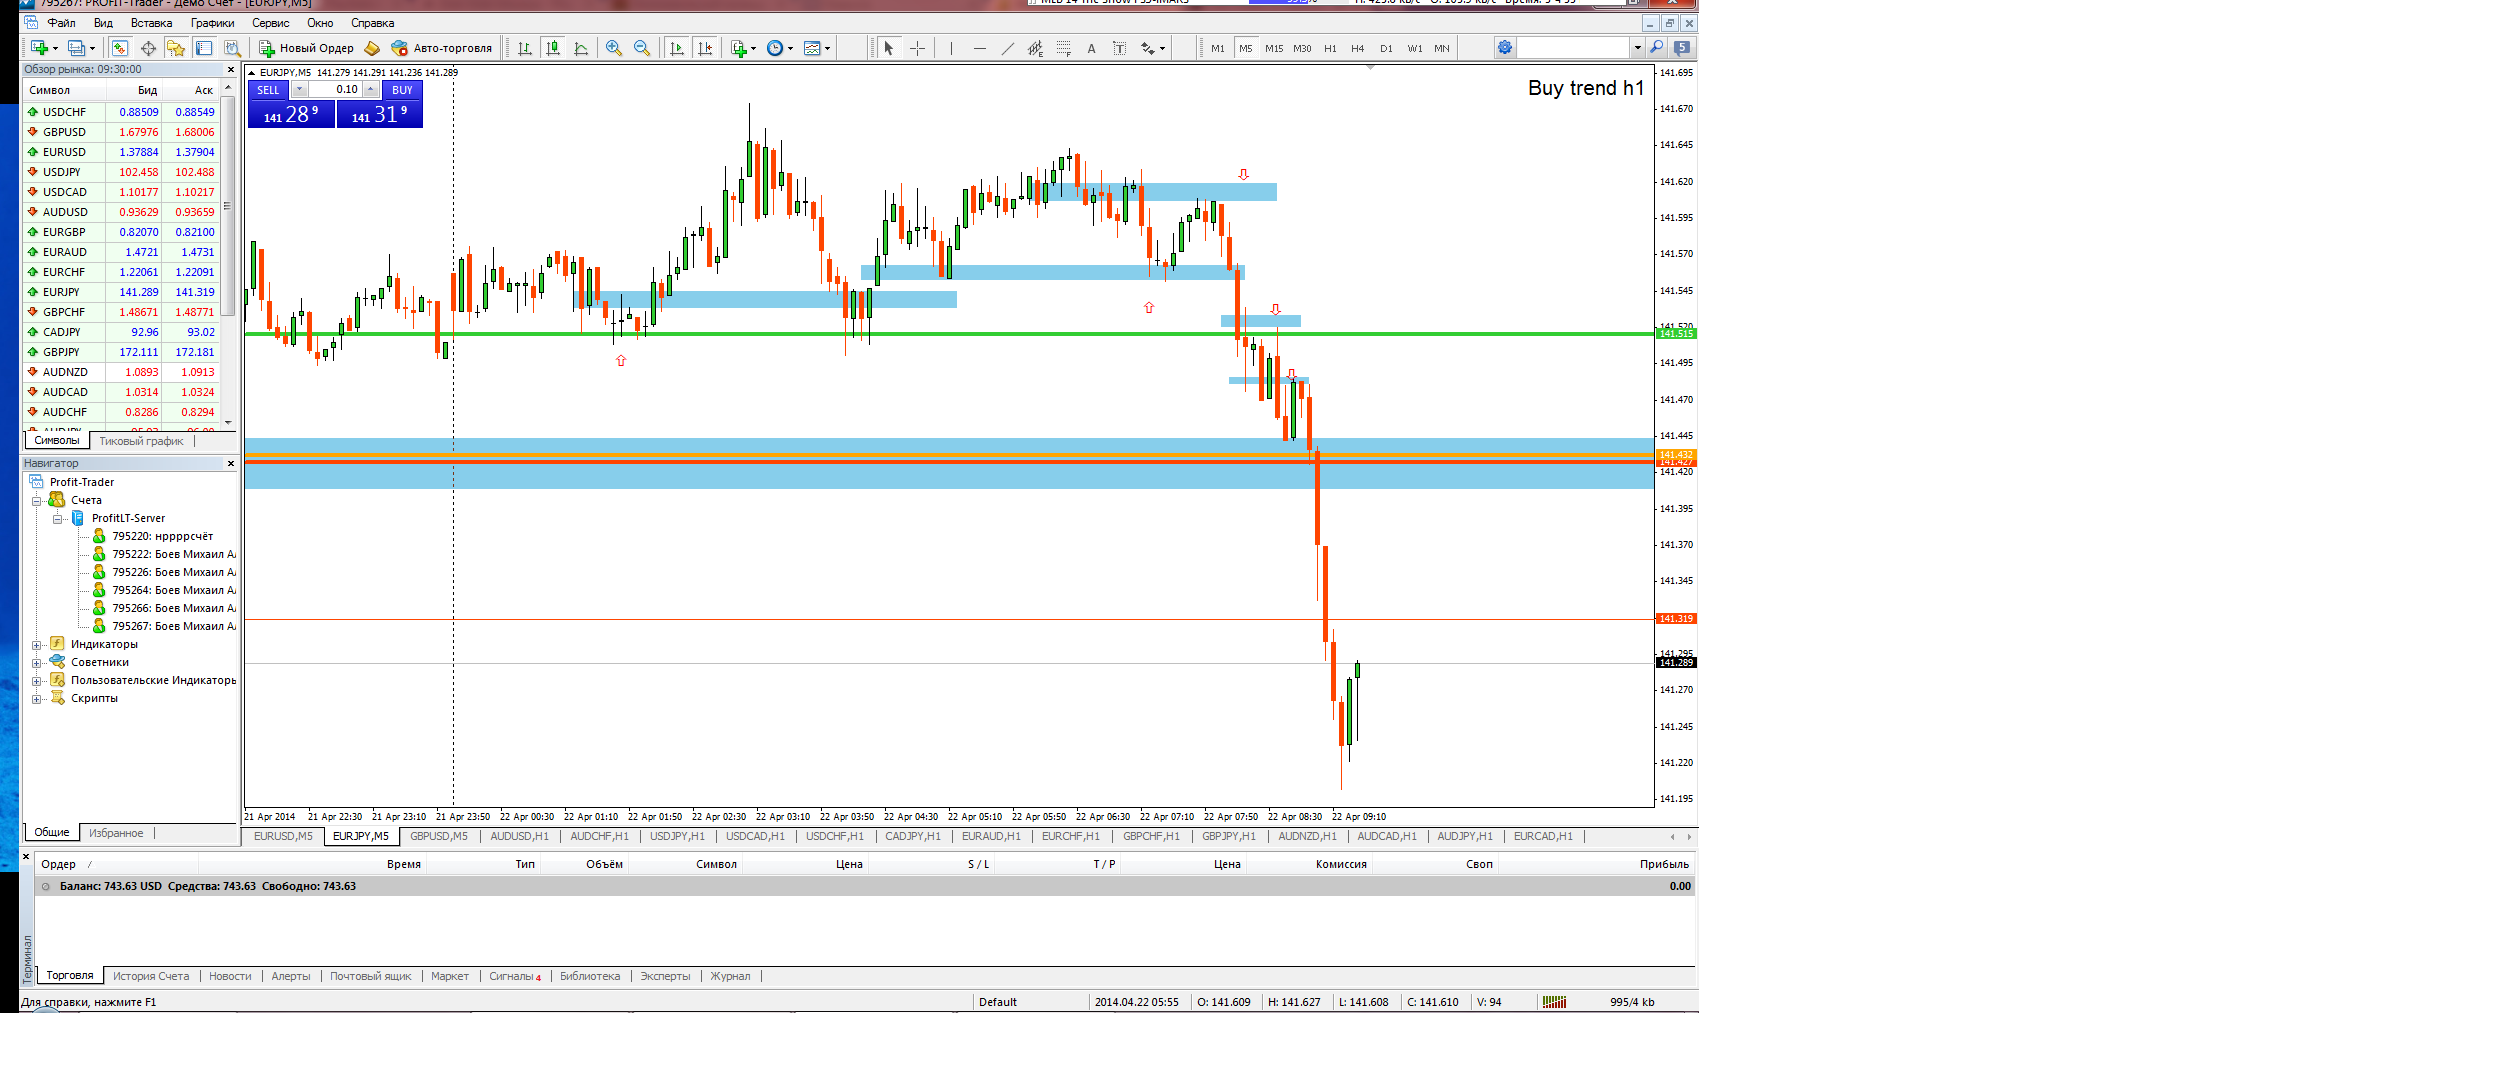Select the text label tool

tap(1119, 48)
